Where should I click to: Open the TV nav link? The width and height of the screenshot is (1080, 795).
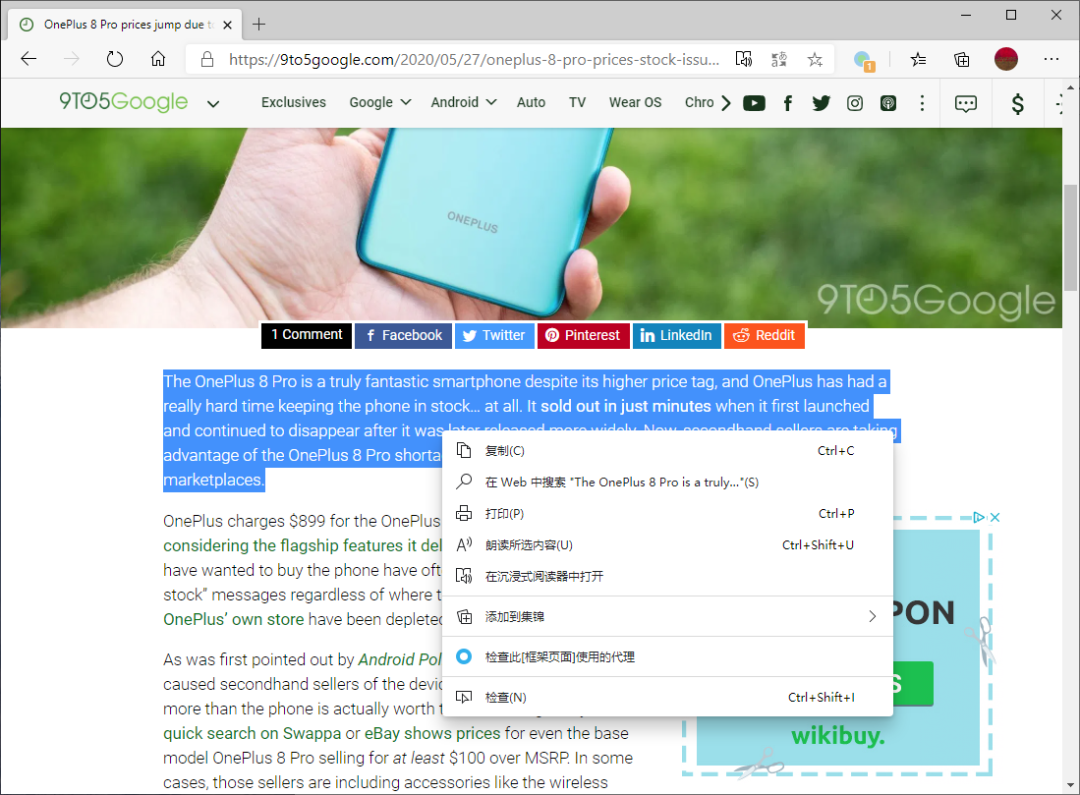(577, 103)
